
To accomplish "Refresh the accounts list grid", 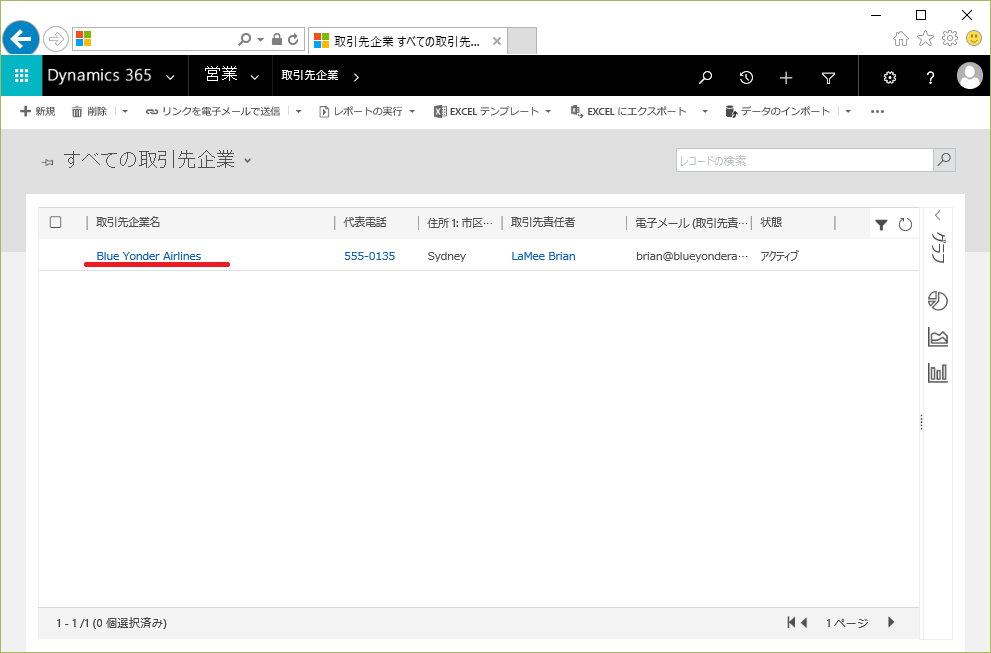I will click(906, 224).
